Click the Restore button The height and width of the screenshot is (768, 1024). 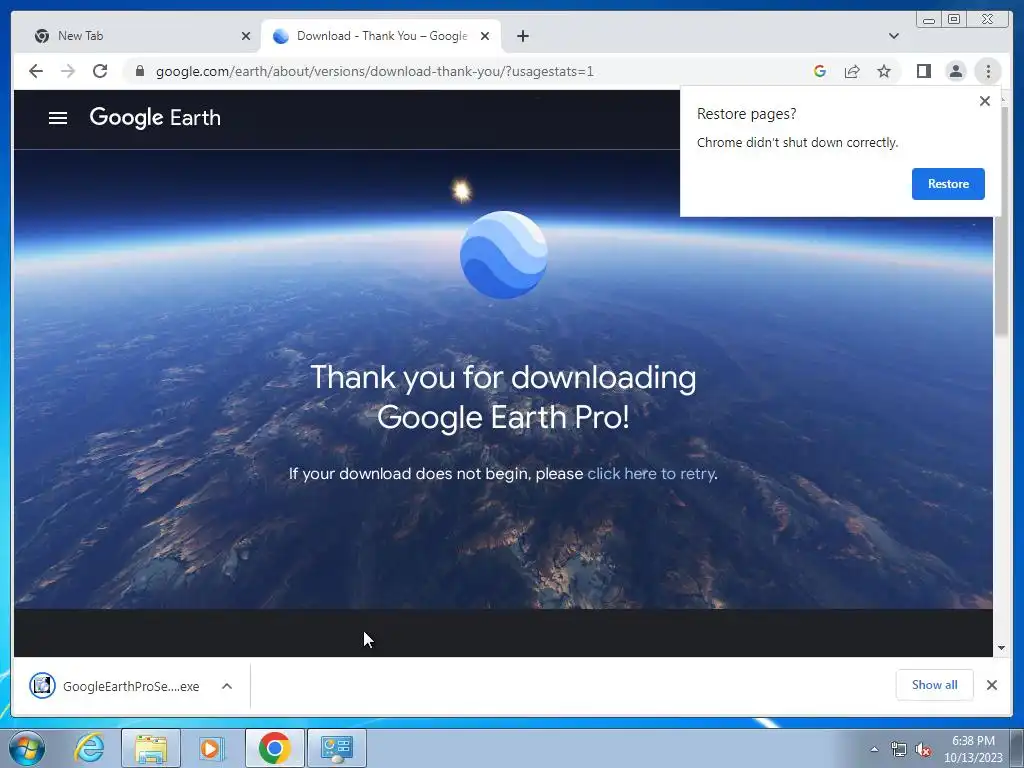(948, 184)
